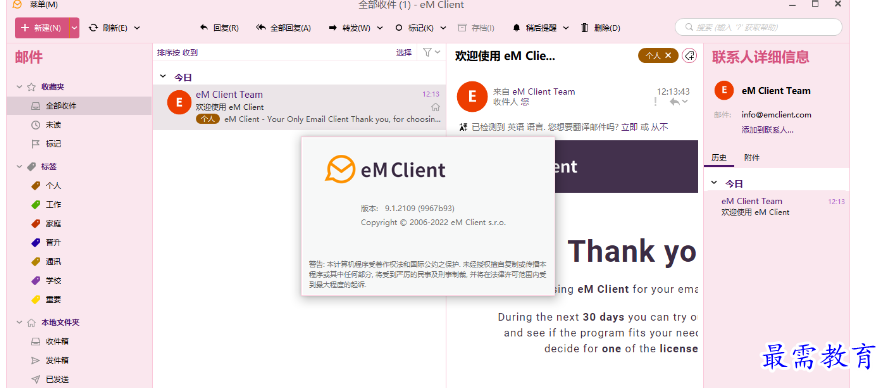Open the eM Client Team message in the list
Viewport: 884px width, 388px height.
[x=299, y=107]
